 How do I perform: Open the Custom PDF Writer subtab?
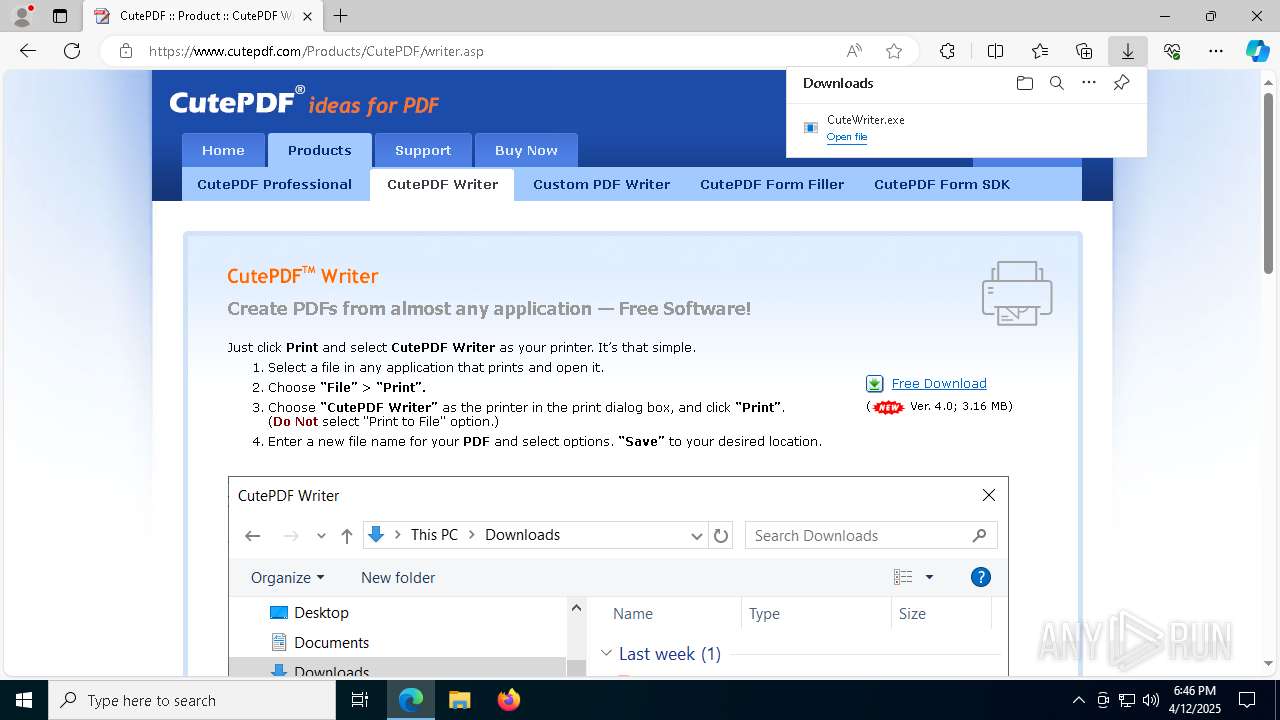602,184
